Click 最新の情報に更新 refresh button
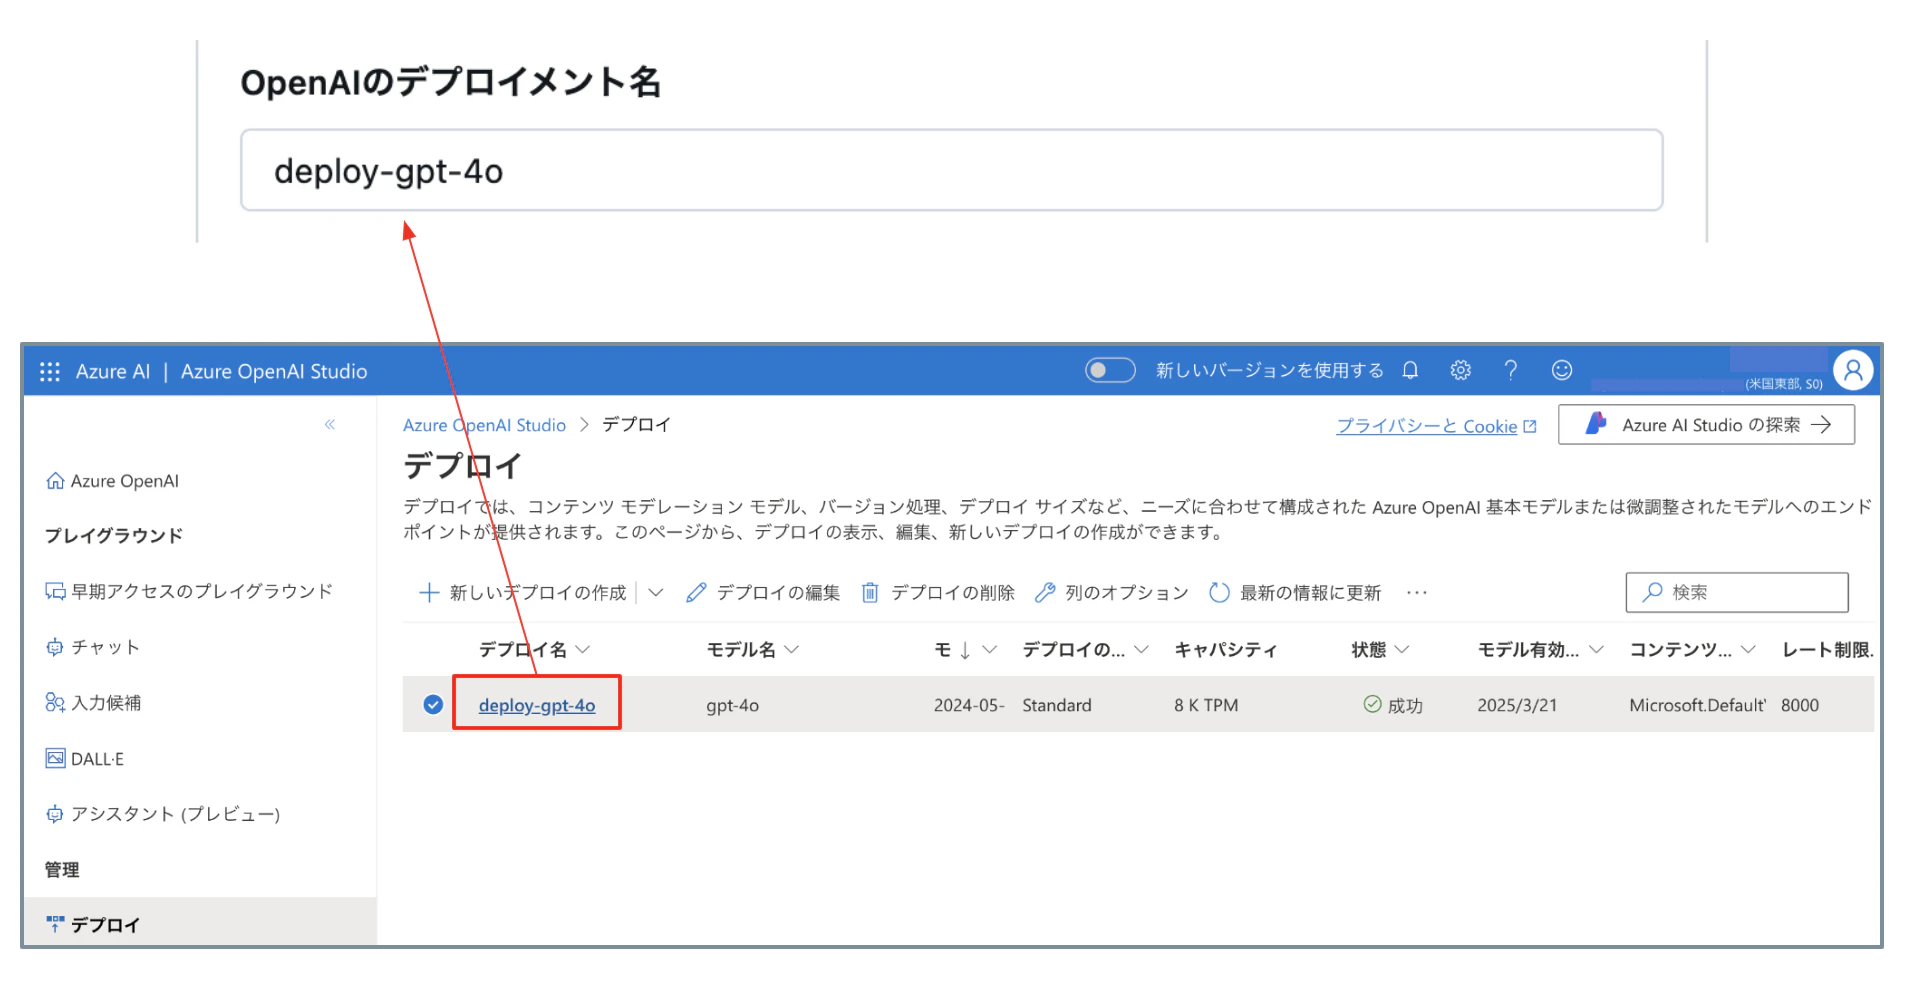1906x982 pixels. [x=1295, y=593]
